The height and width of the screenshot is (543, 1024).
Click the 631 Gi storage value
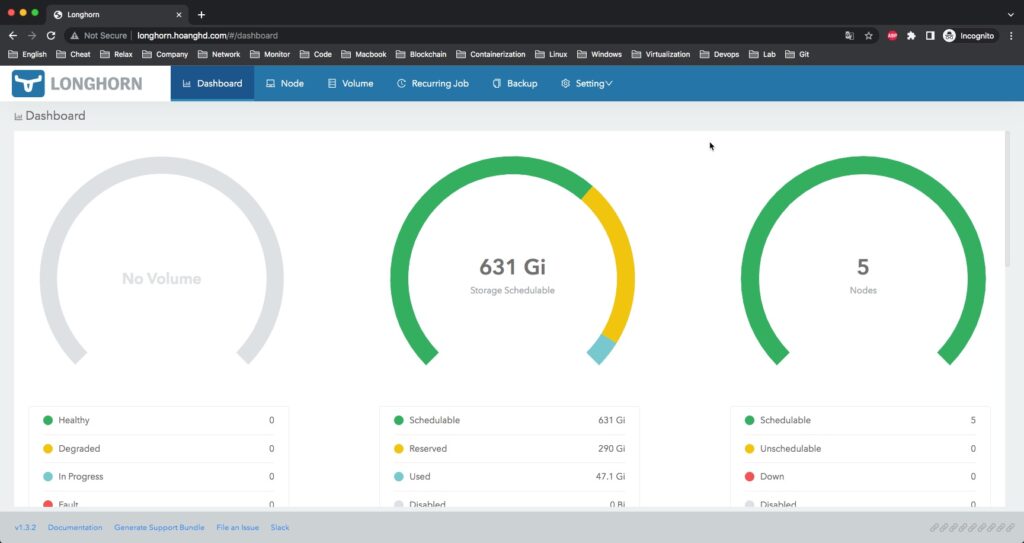pyautogui.click(x=512, y=267)
